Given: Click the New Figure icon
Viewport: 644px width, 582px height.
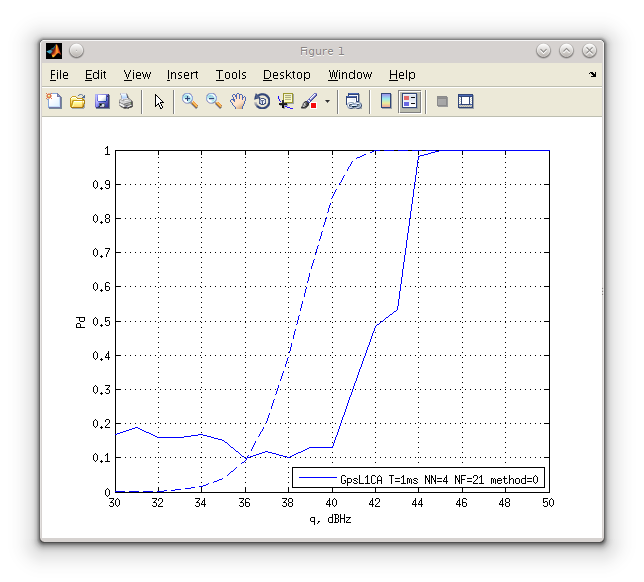Looking at the screenshot, I should (x=54, y=101).
